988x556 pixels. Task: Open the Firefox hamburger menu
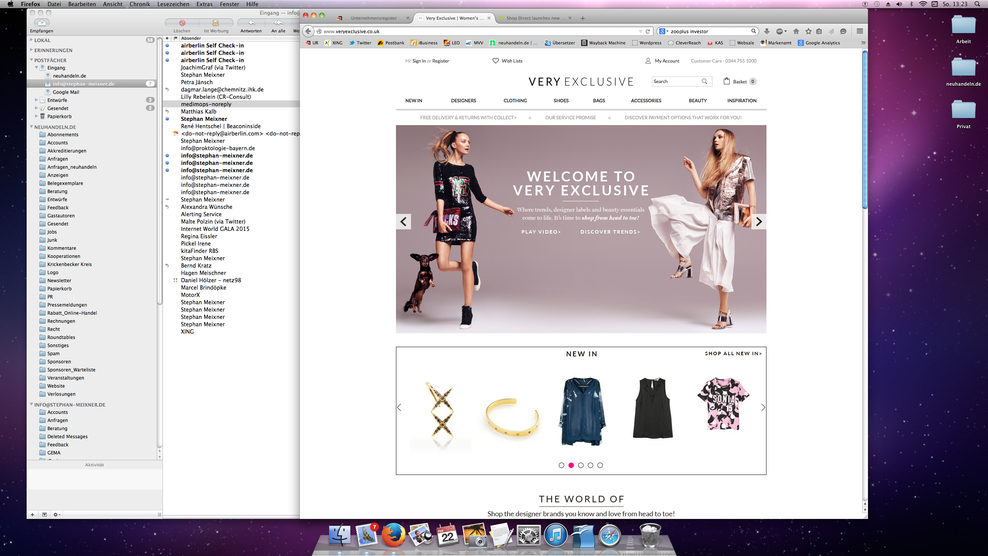(x=859, y=31)
